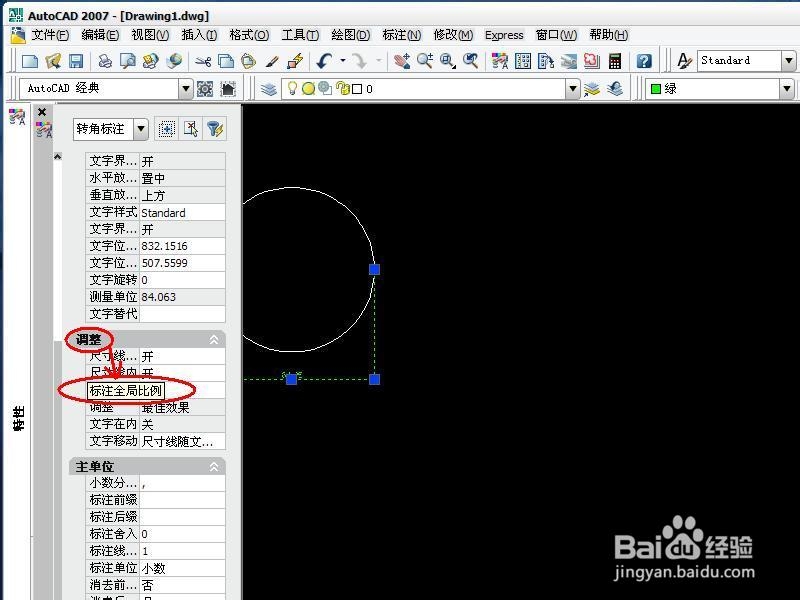Toggle layer 0 lock icon
Viewport: 800px width, 600px height.
click(343, 88)
